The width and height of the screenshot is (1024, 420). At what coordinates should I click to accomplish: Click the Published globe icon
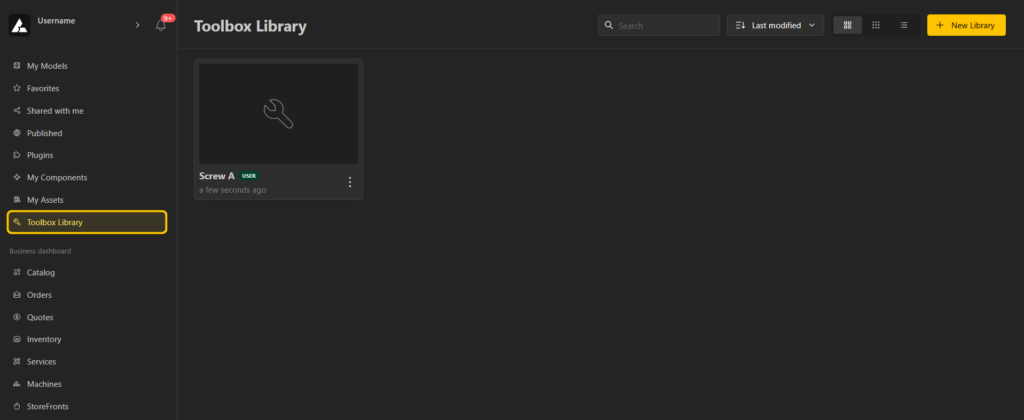pos(17,133)
